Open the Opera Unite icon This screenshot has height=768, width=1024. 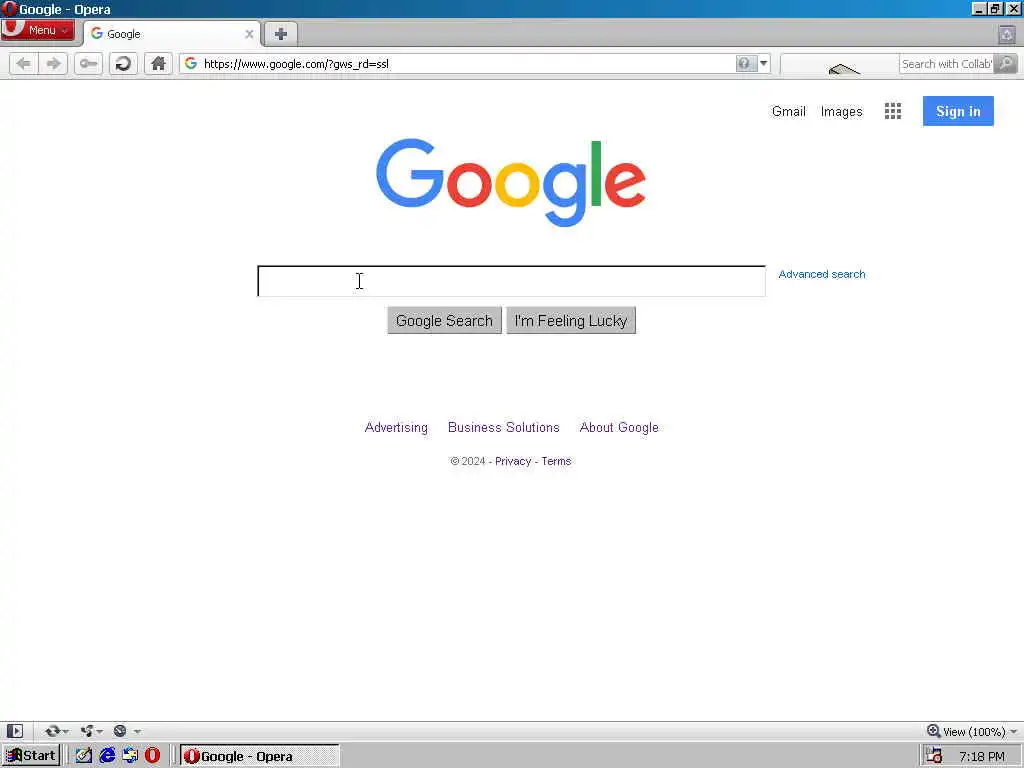click(87, 731)
